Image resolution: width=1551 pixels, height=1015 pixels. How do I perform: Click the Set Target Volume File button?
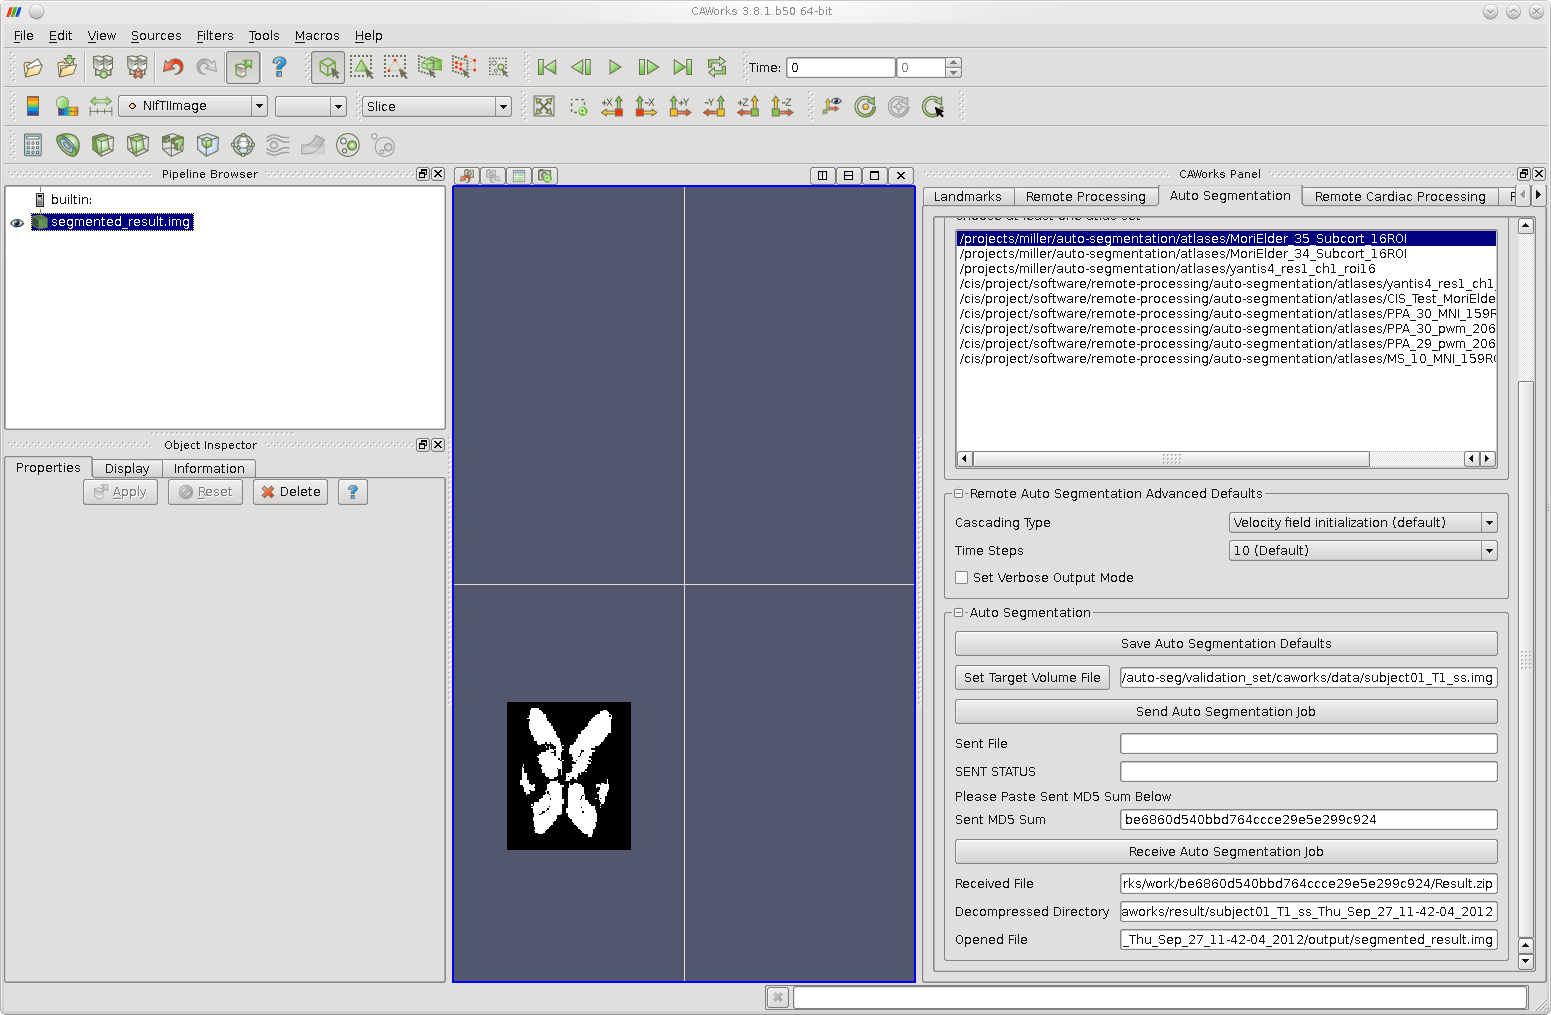(x=1032, y=678)
